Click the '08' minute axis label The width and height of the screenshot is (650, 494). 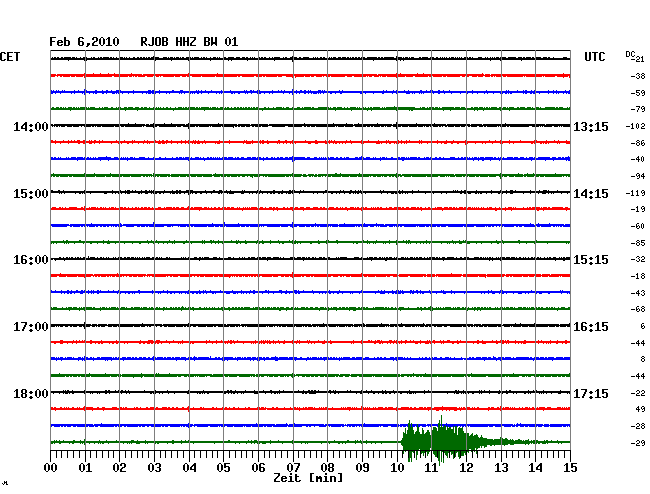coord(327,468)
